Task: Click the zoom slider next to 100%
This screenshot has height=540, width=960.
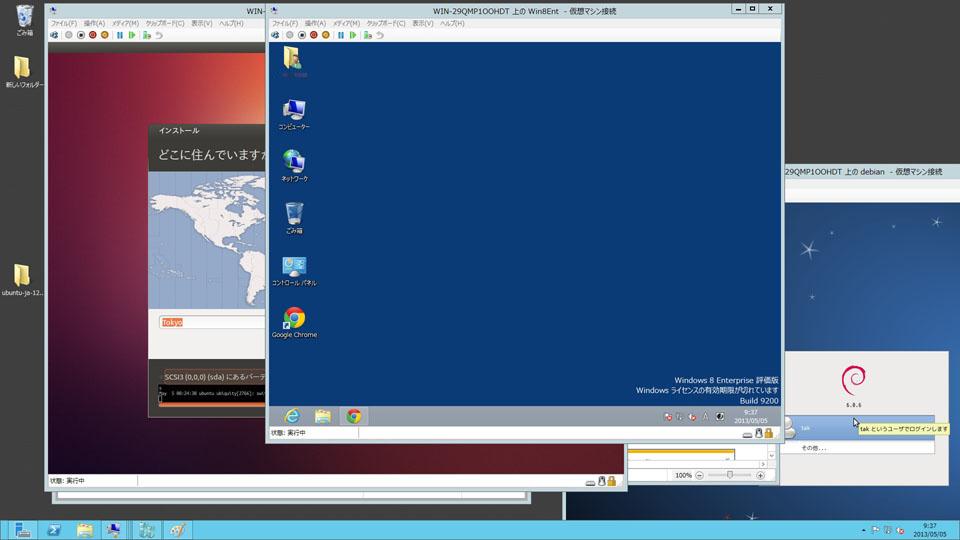Action: click(730, 475)
